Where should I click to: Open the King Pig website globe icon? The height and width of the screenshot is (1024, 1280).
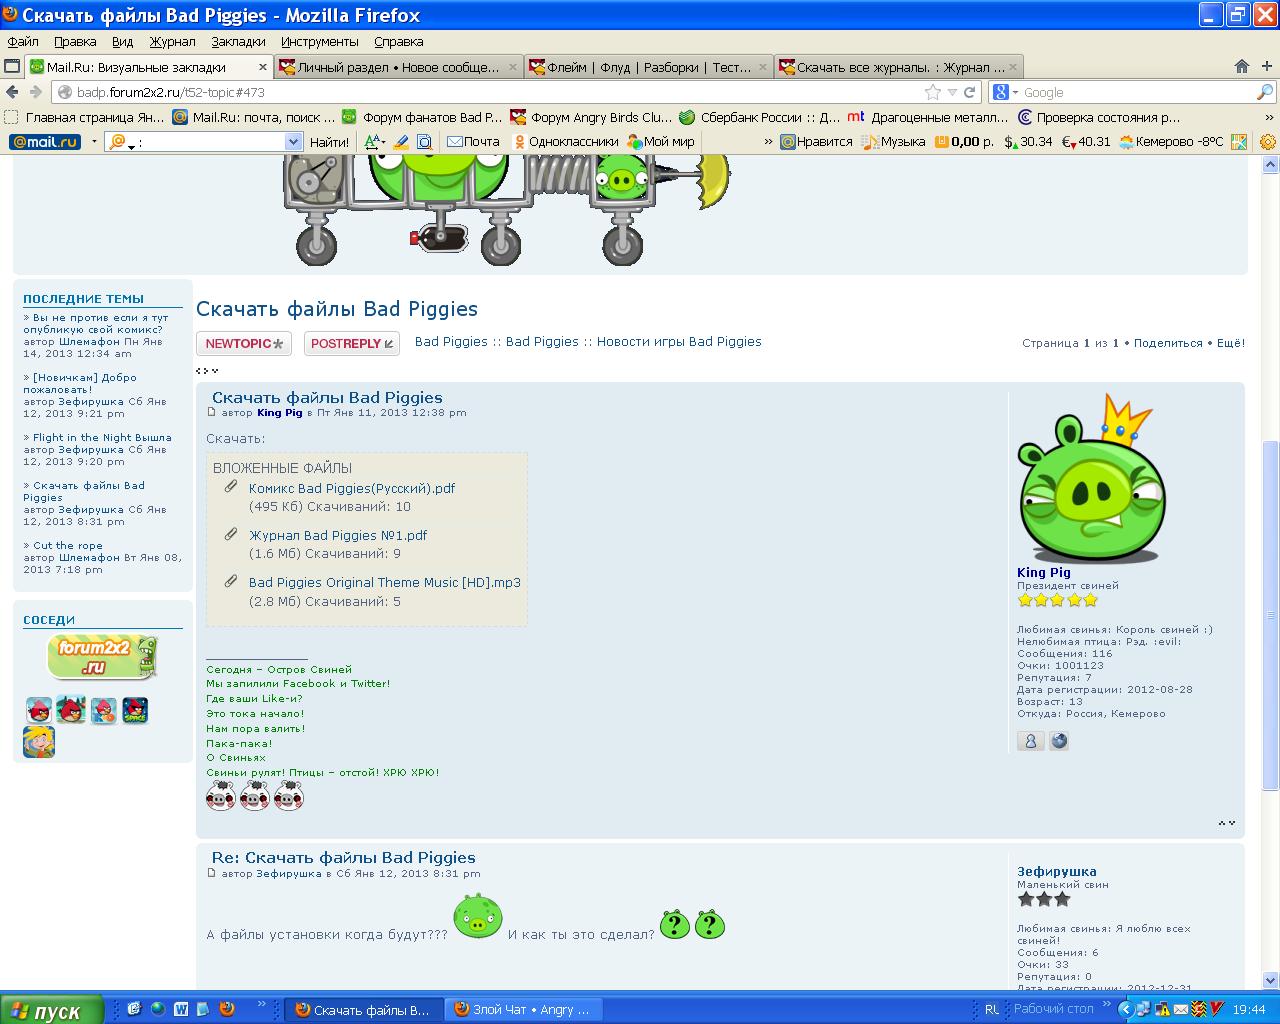(1059, 741)
